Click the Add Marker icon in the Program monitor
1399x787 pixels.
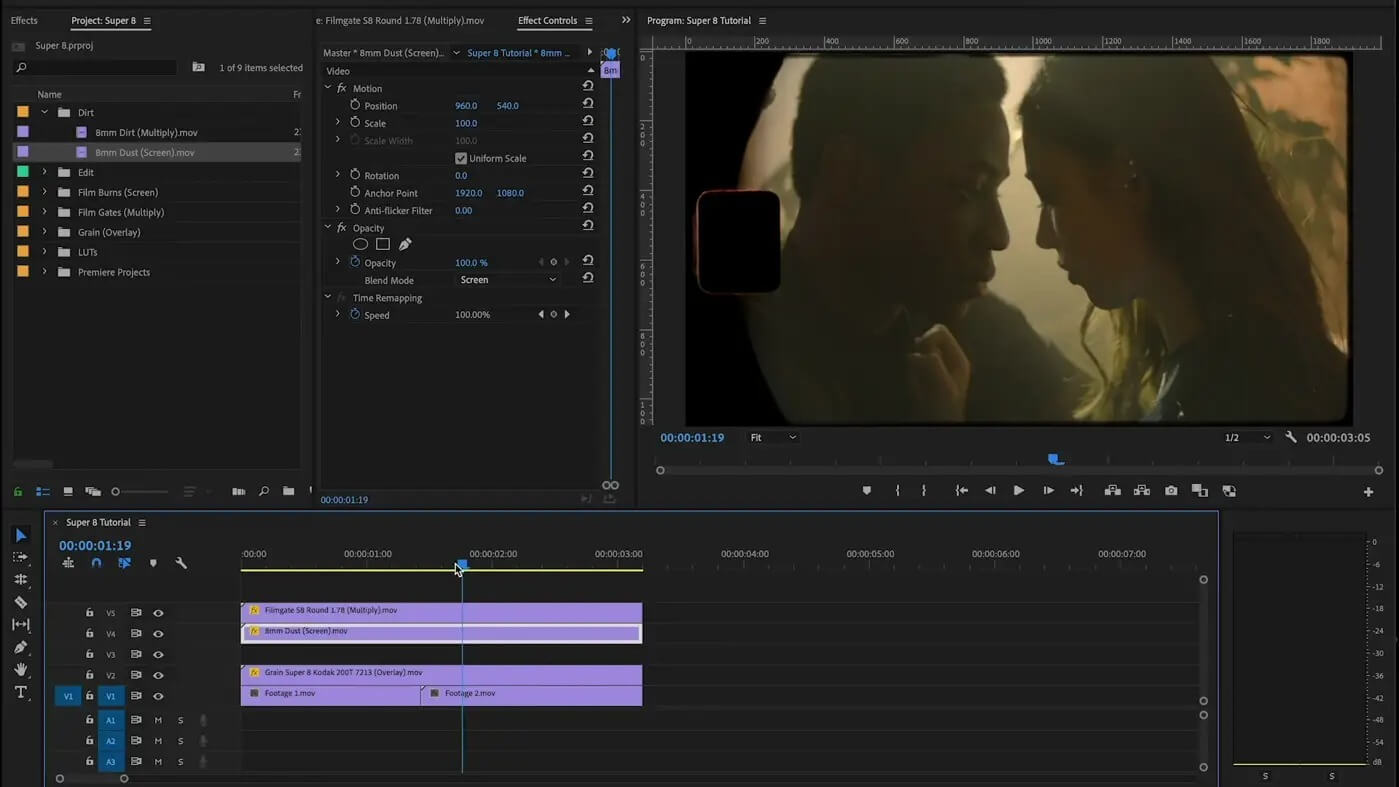(x=866, y=491)
